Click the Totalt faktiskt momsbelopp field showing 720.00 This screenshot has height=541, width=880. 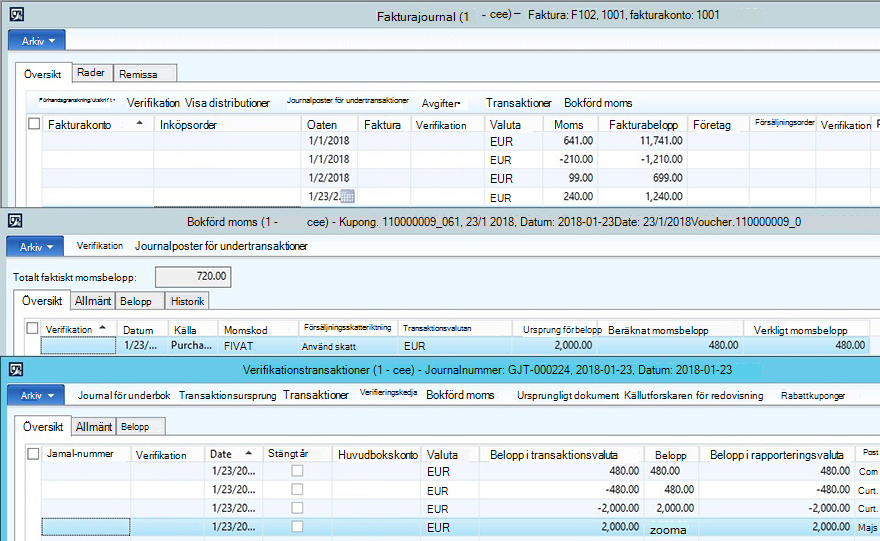tap(193, 276)
